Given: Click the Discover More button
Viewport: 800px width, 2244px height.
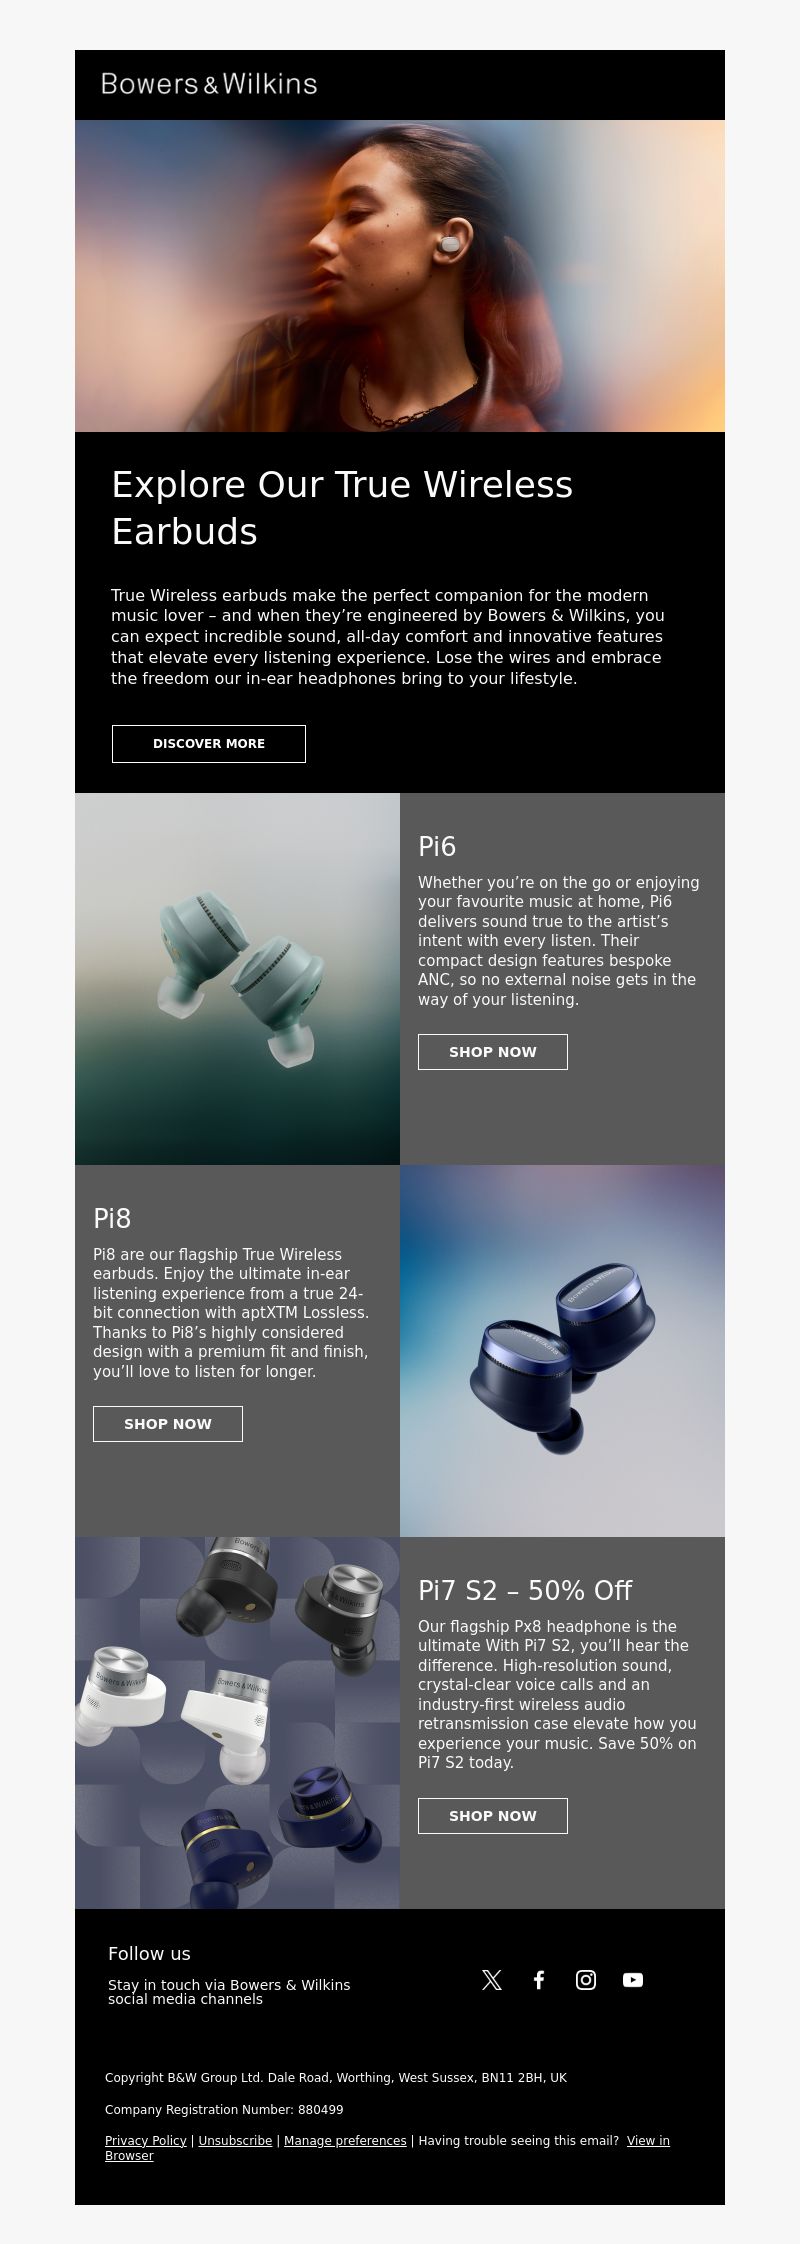Looking at the screenshot, I should (209, 744).
